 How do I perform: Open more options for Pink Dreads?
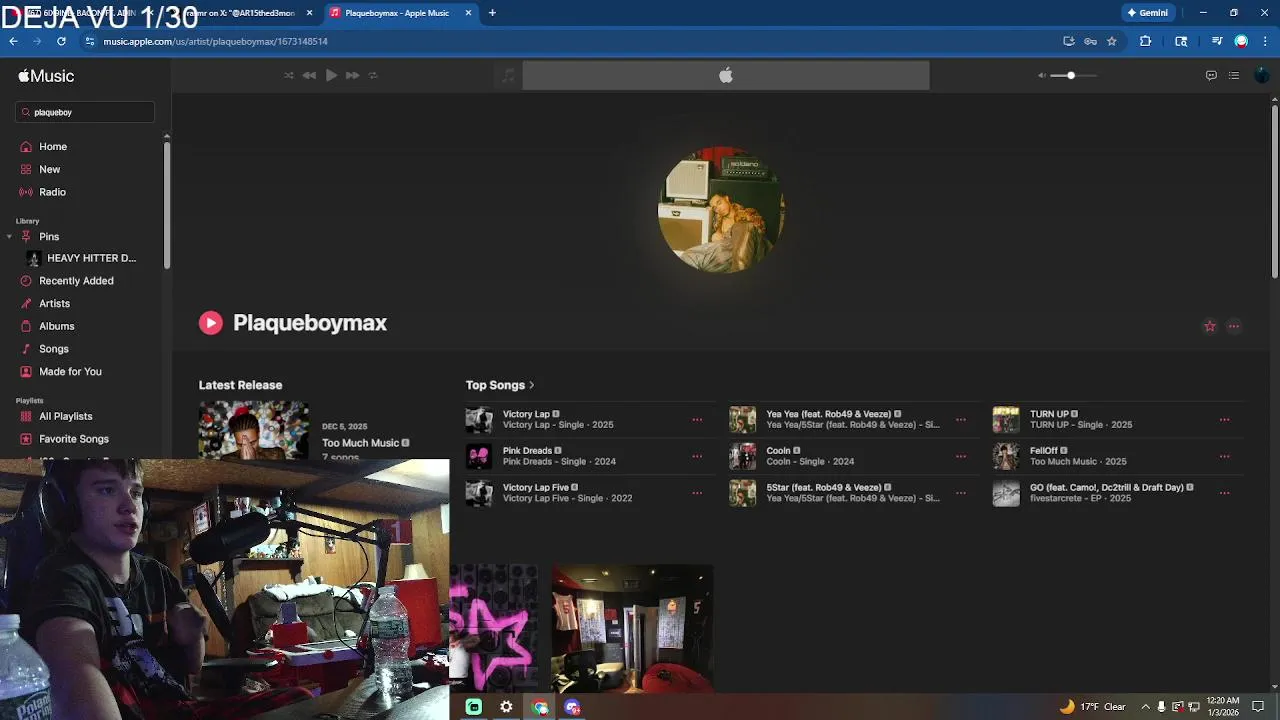(x=697, y=456)
